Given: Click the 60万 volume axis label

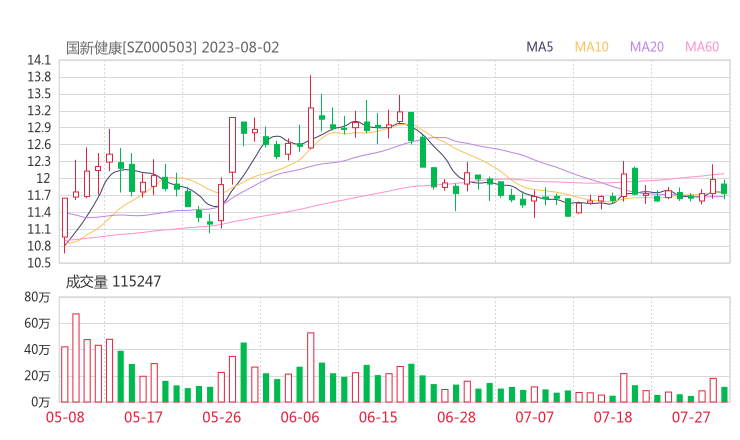Looking at the screenshot, I should tap(37, 323).
